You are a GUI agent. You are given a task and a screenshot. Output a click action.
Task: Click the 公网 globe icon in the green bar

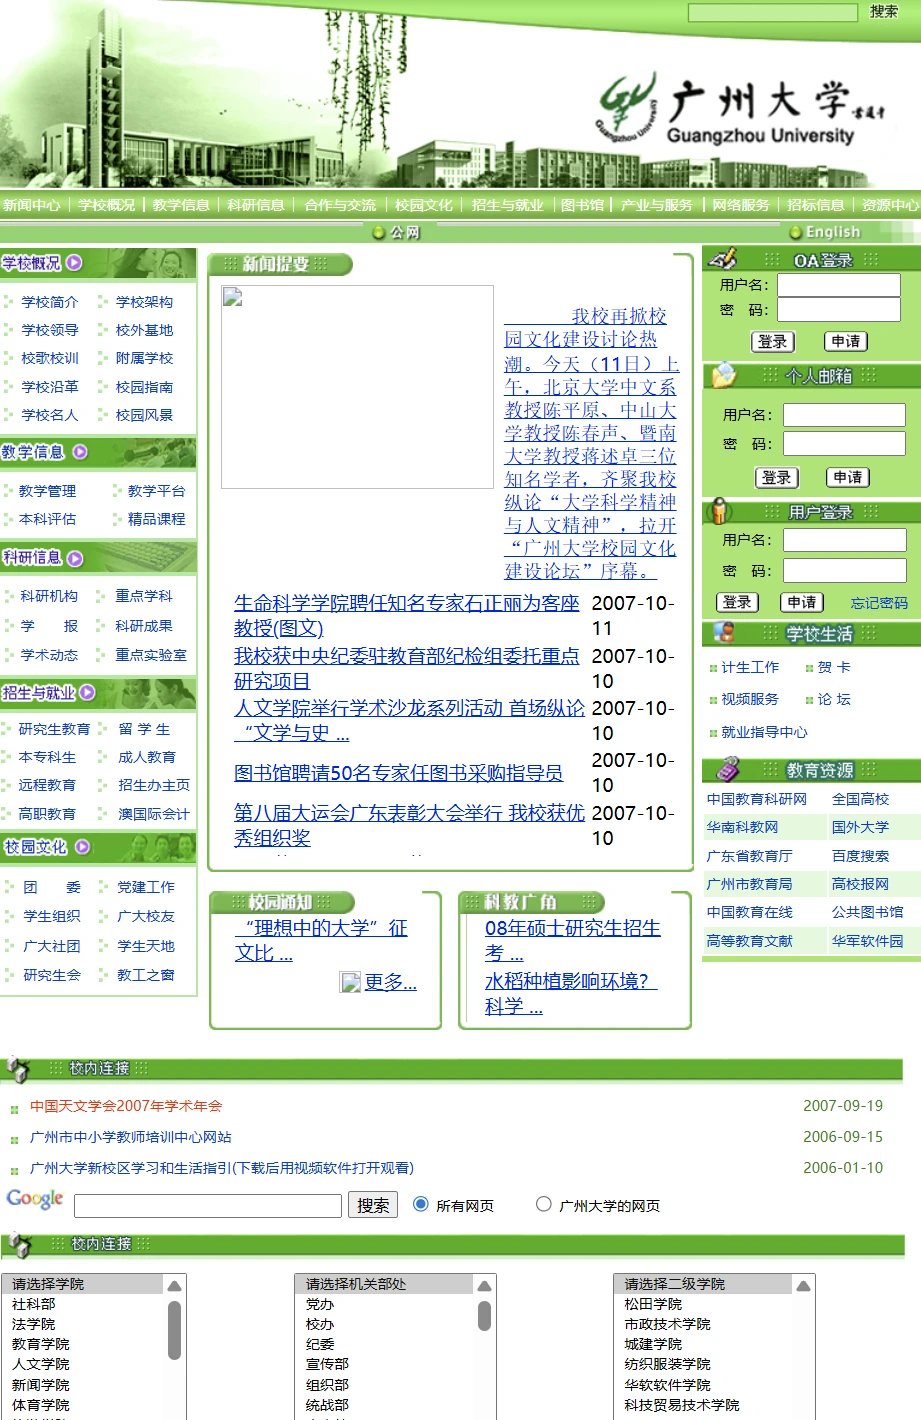[x=379, y=231]
